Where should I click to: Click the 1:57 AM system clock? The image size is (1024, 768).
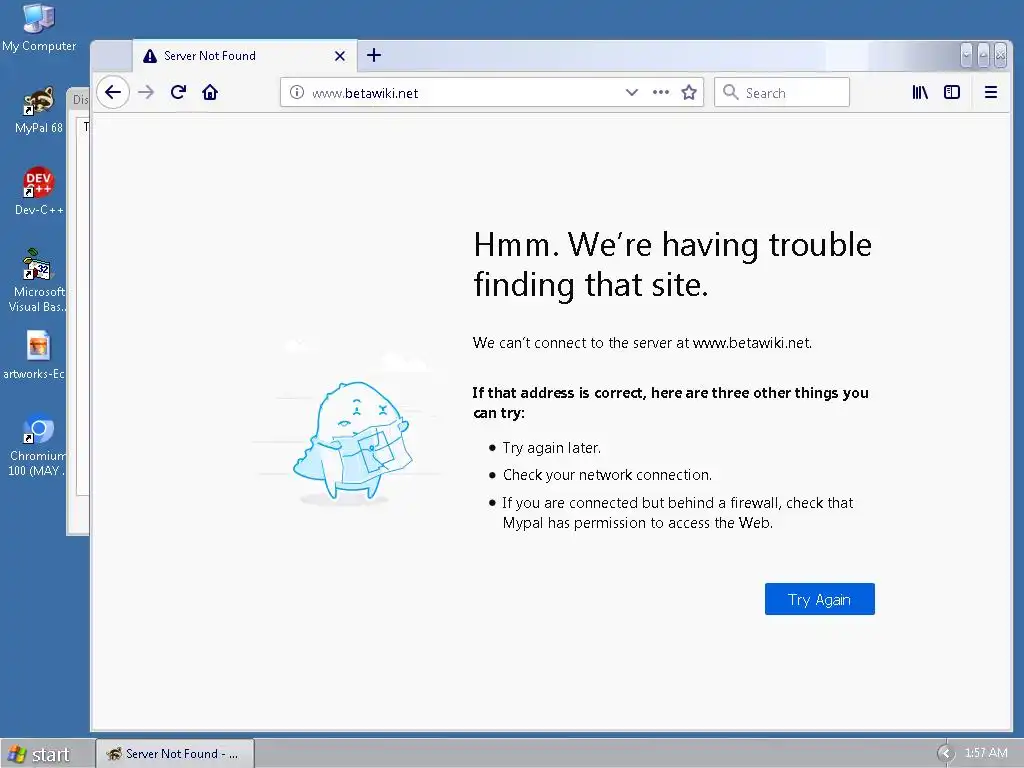(985, 753)
